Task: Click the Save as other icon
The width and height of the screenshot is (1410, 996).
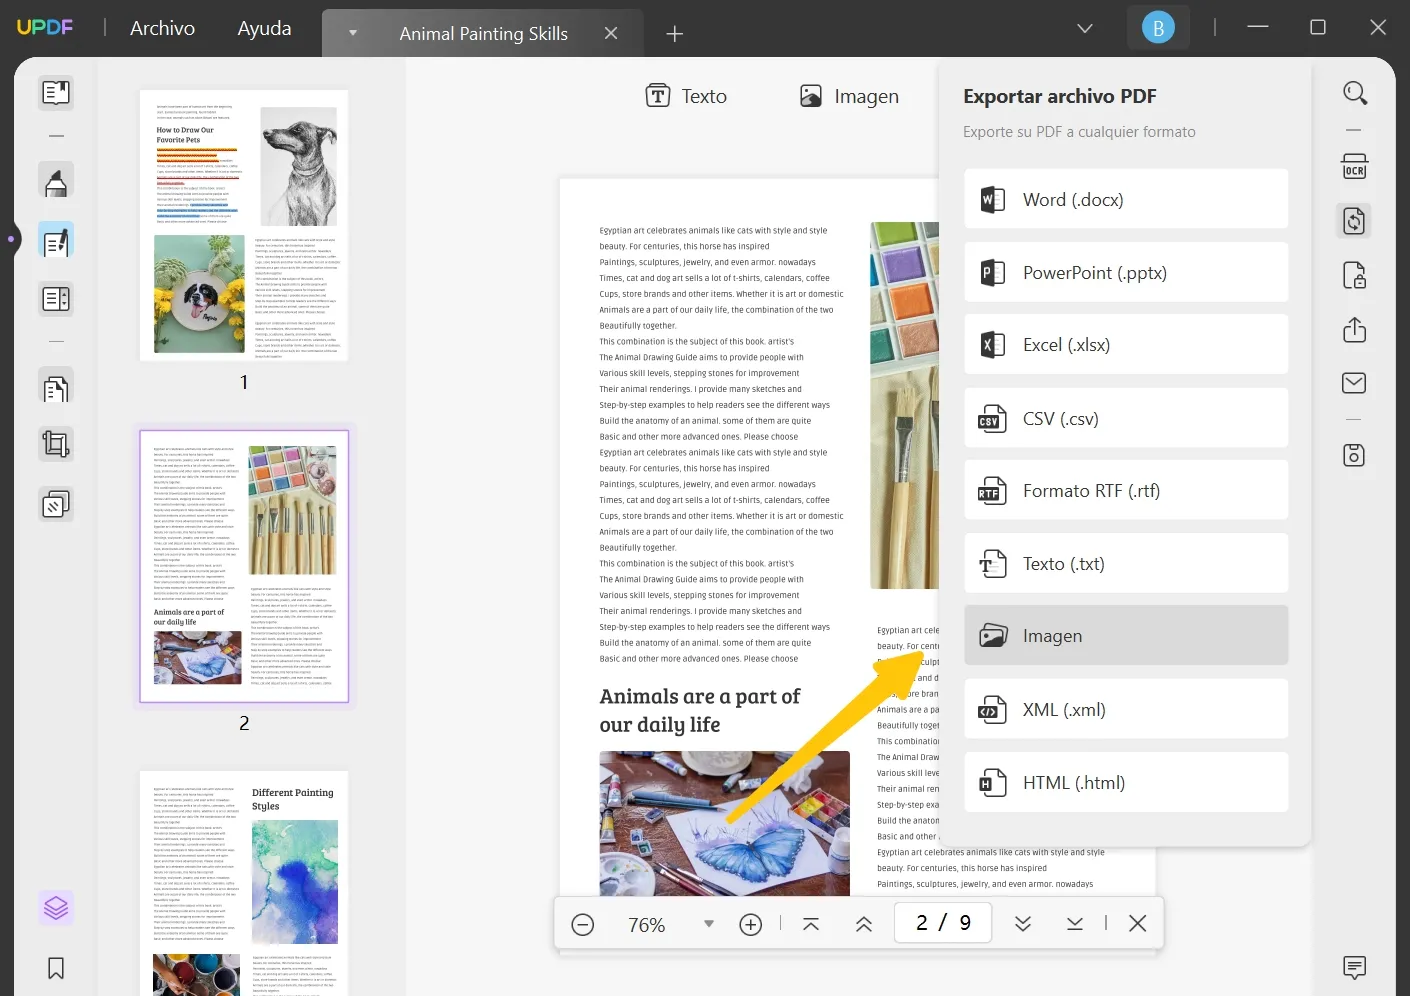Action: point(1355,455)
